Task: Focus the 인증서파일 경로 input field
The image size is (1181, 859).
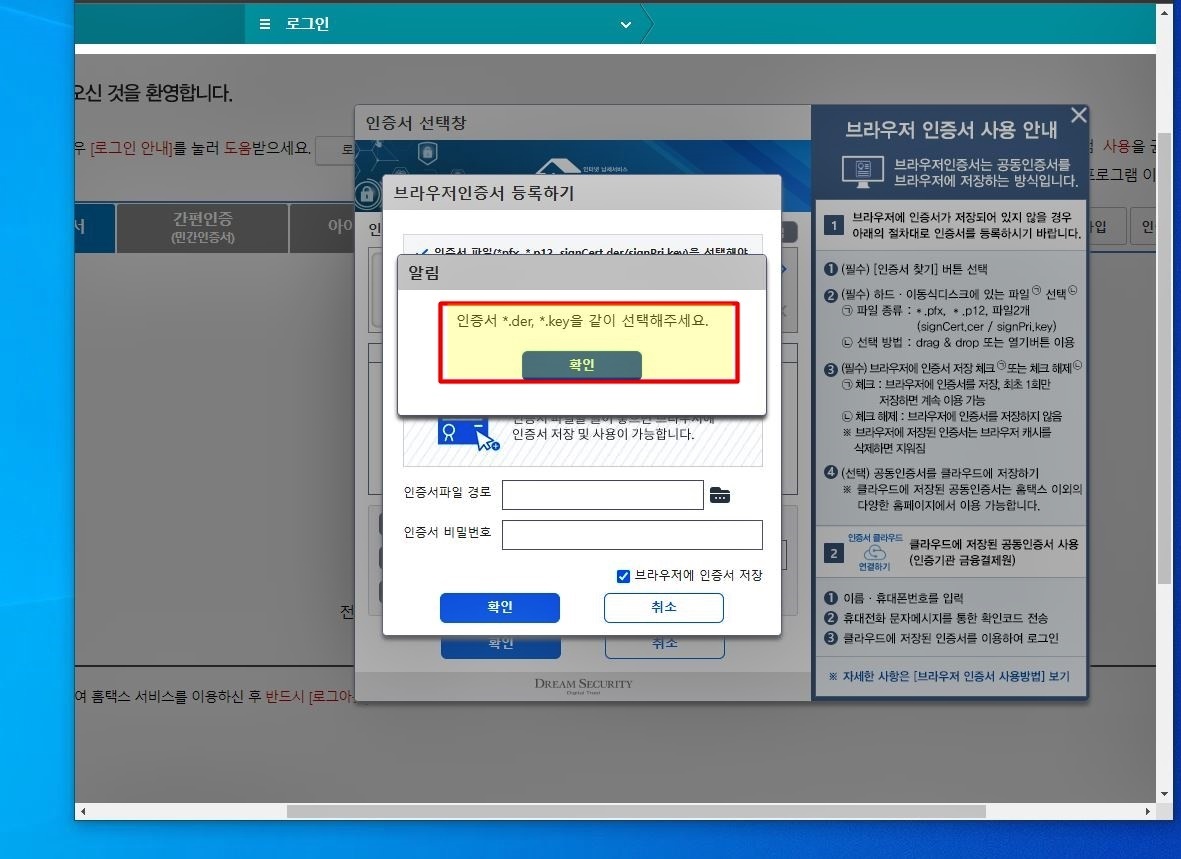Action: click(x=603, y=495)
